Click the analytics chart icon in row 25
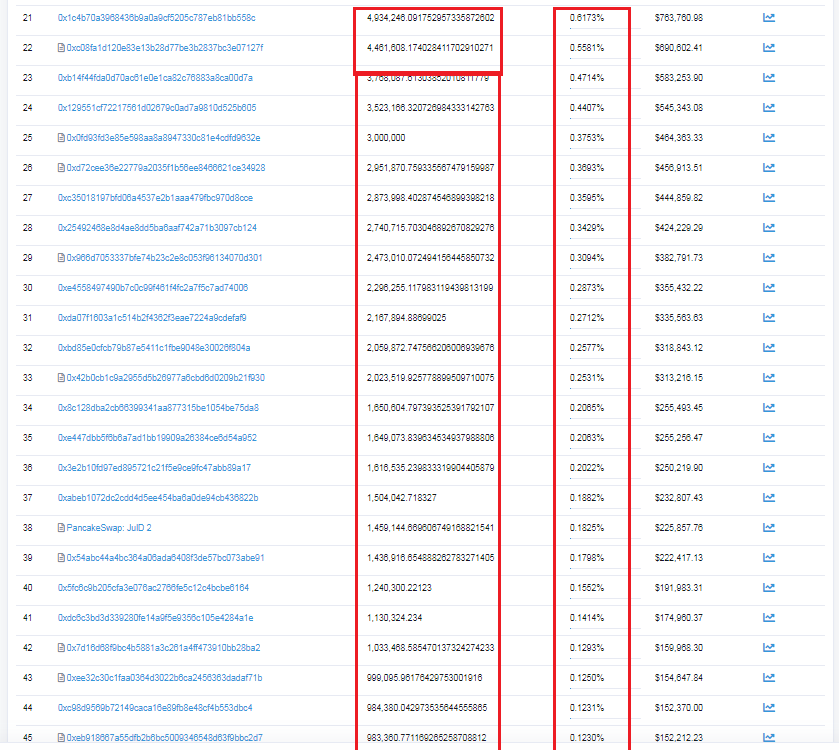This screenshot has width=839, height=750. click(x=769, y=138)
